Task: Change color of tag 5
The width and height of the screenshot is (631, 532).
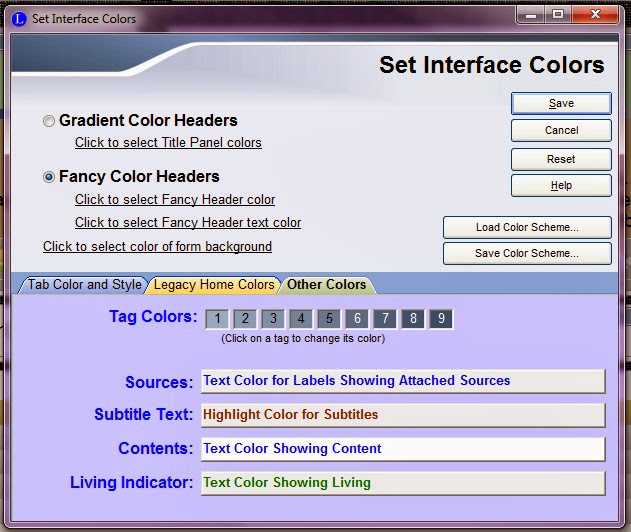Action: pyautogui.click(x=329, y=319)
